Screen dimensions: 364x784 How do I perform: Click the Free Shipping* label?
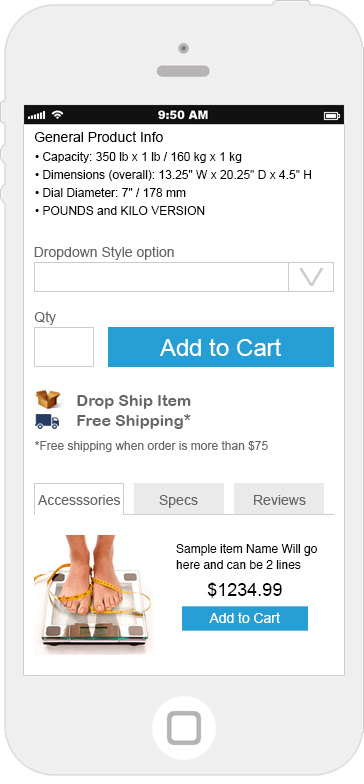(134, 421)
